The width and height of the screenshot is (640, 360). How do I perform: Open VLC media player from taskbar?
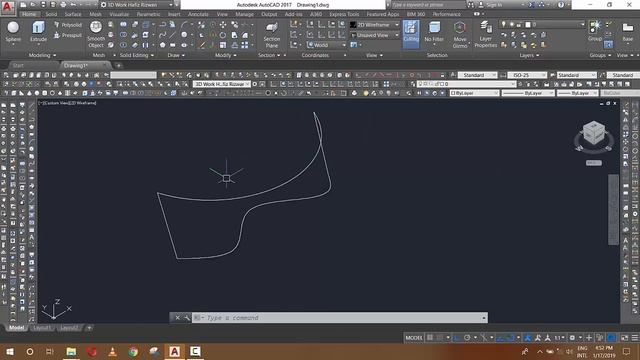[x=113, y=351]
